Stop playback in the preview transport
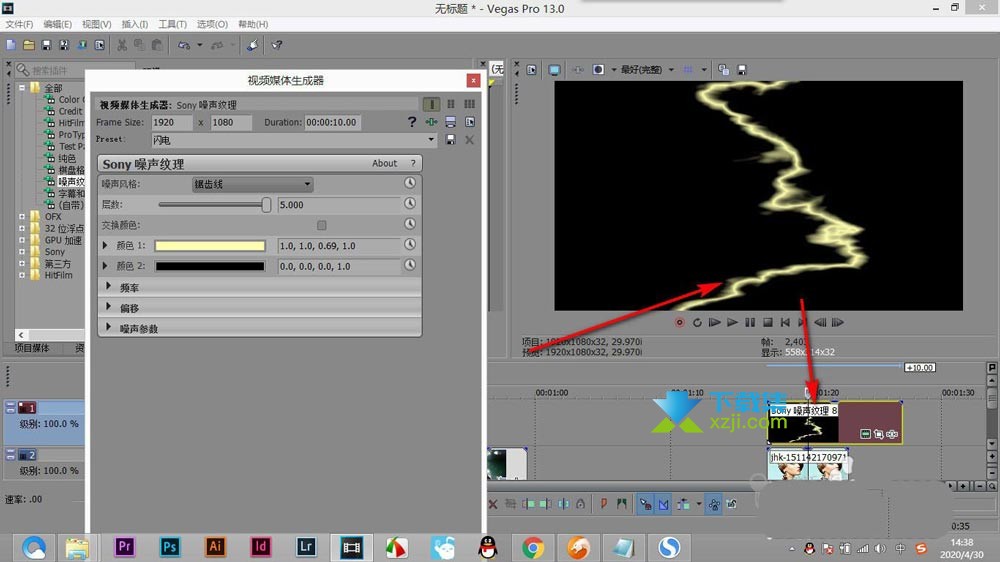This screenshot has height=562, width=1000. pos(768,323)
